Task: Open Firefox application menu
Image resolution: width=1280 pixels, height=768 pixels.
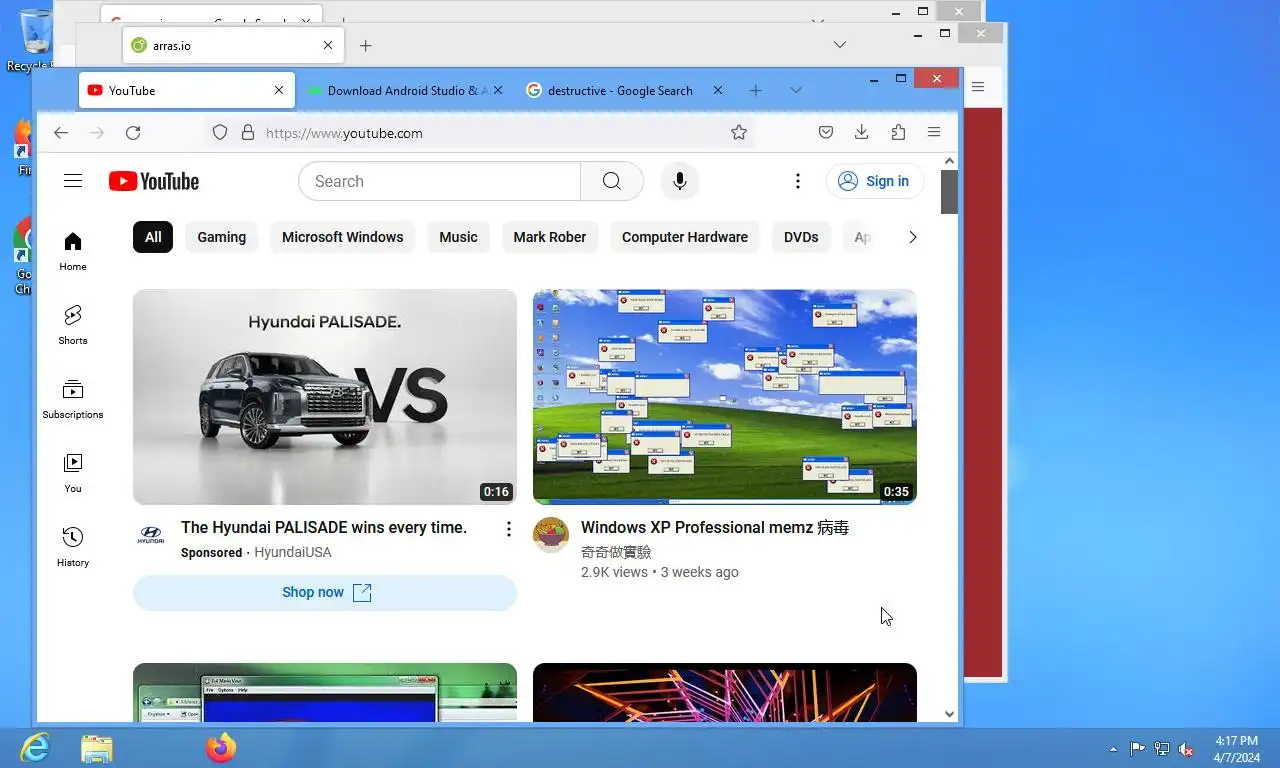Action: coord(934,133)
